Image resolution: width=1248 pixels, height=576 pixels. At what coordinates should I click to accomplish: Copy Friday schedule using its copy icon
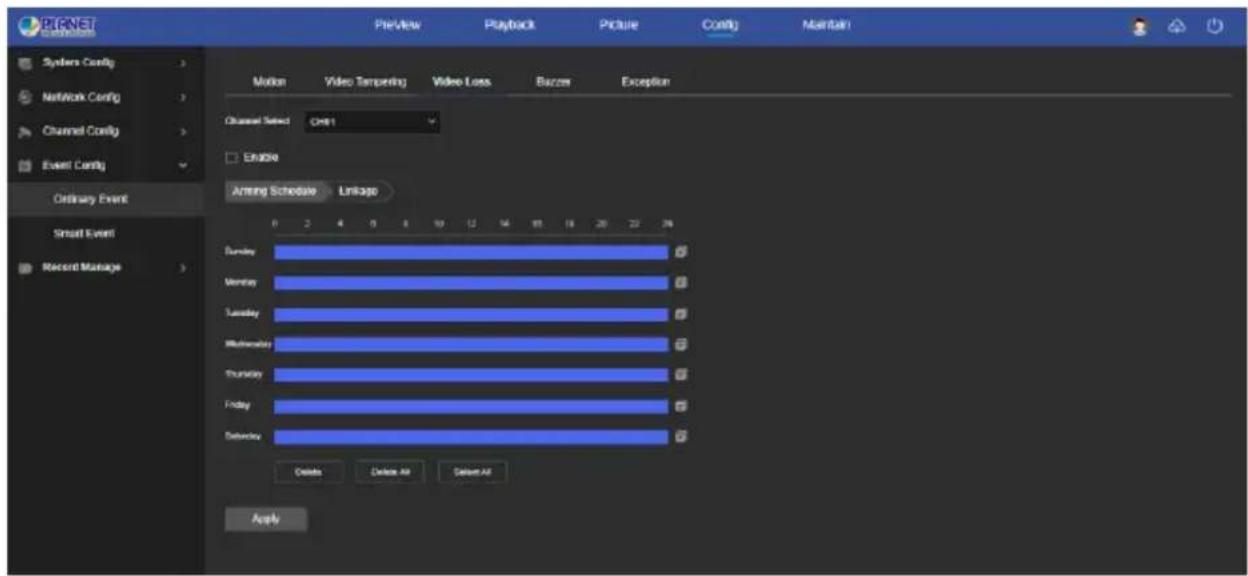(680, 406)
